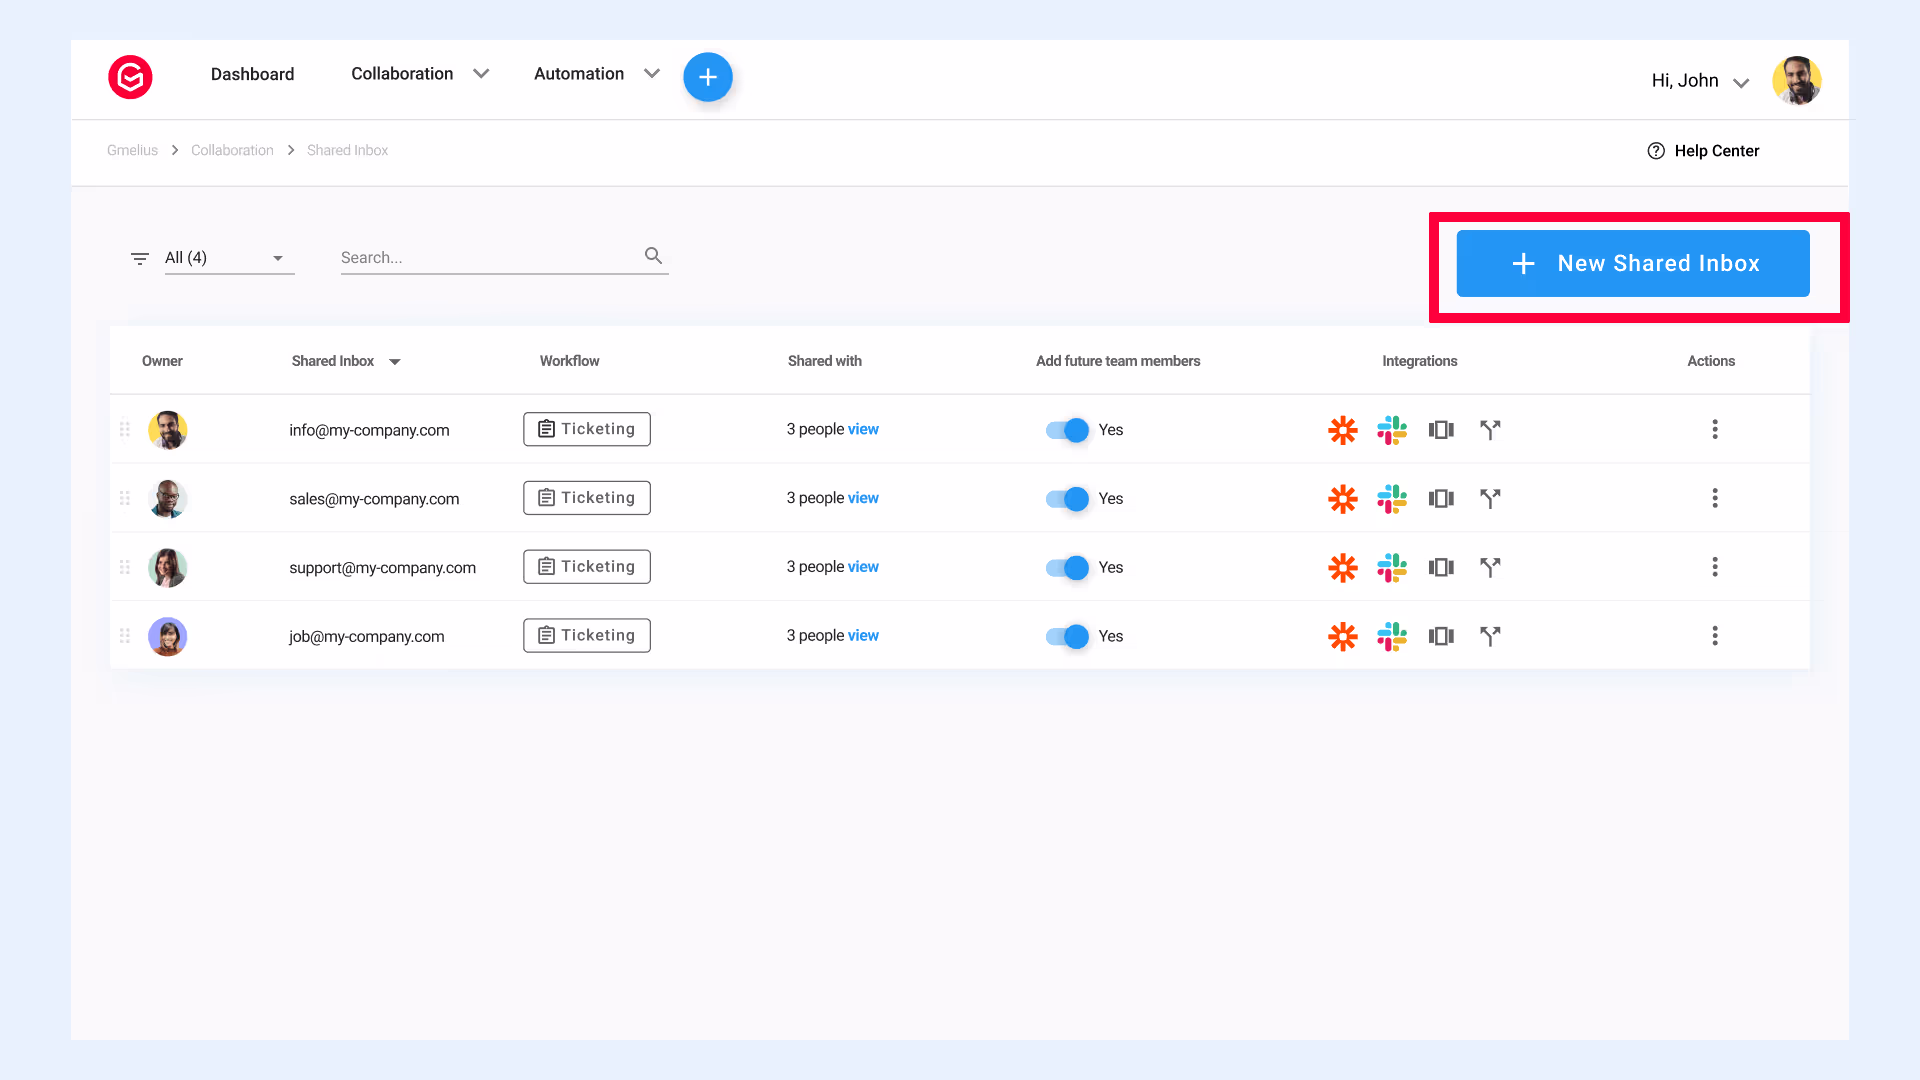
Task: Select the board view icon for support@my-company.com
Action: pos(1441,567)
